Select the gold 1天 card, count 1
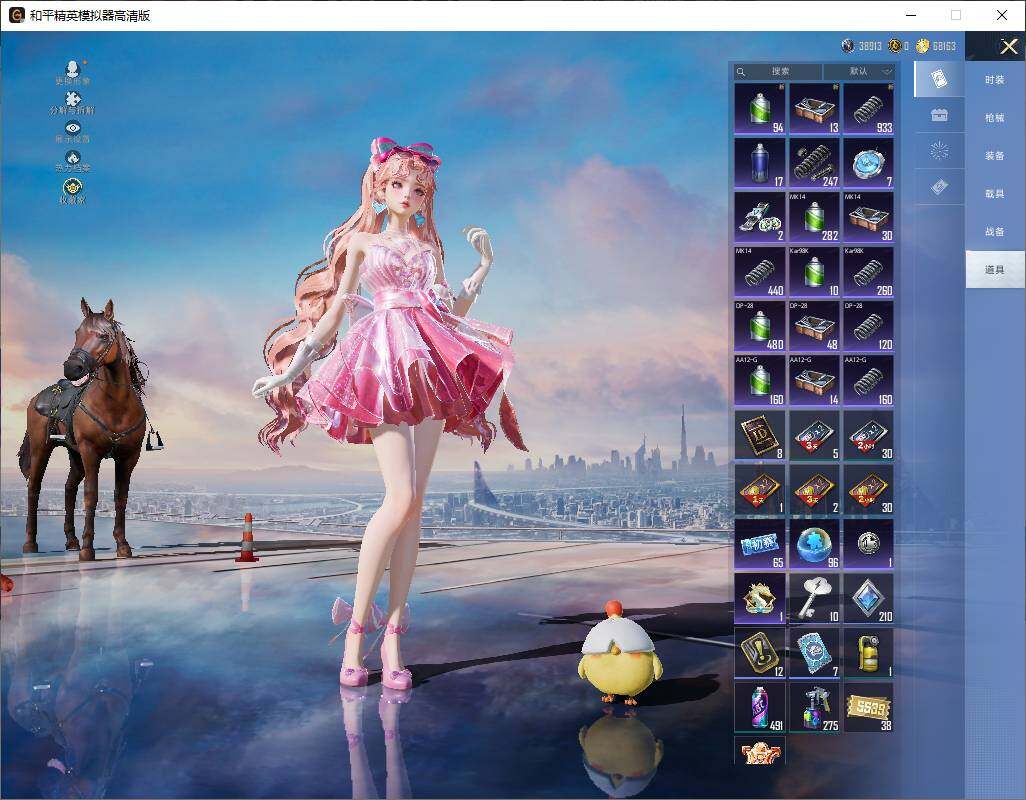The image size is (1026, 800). [759, 490]
